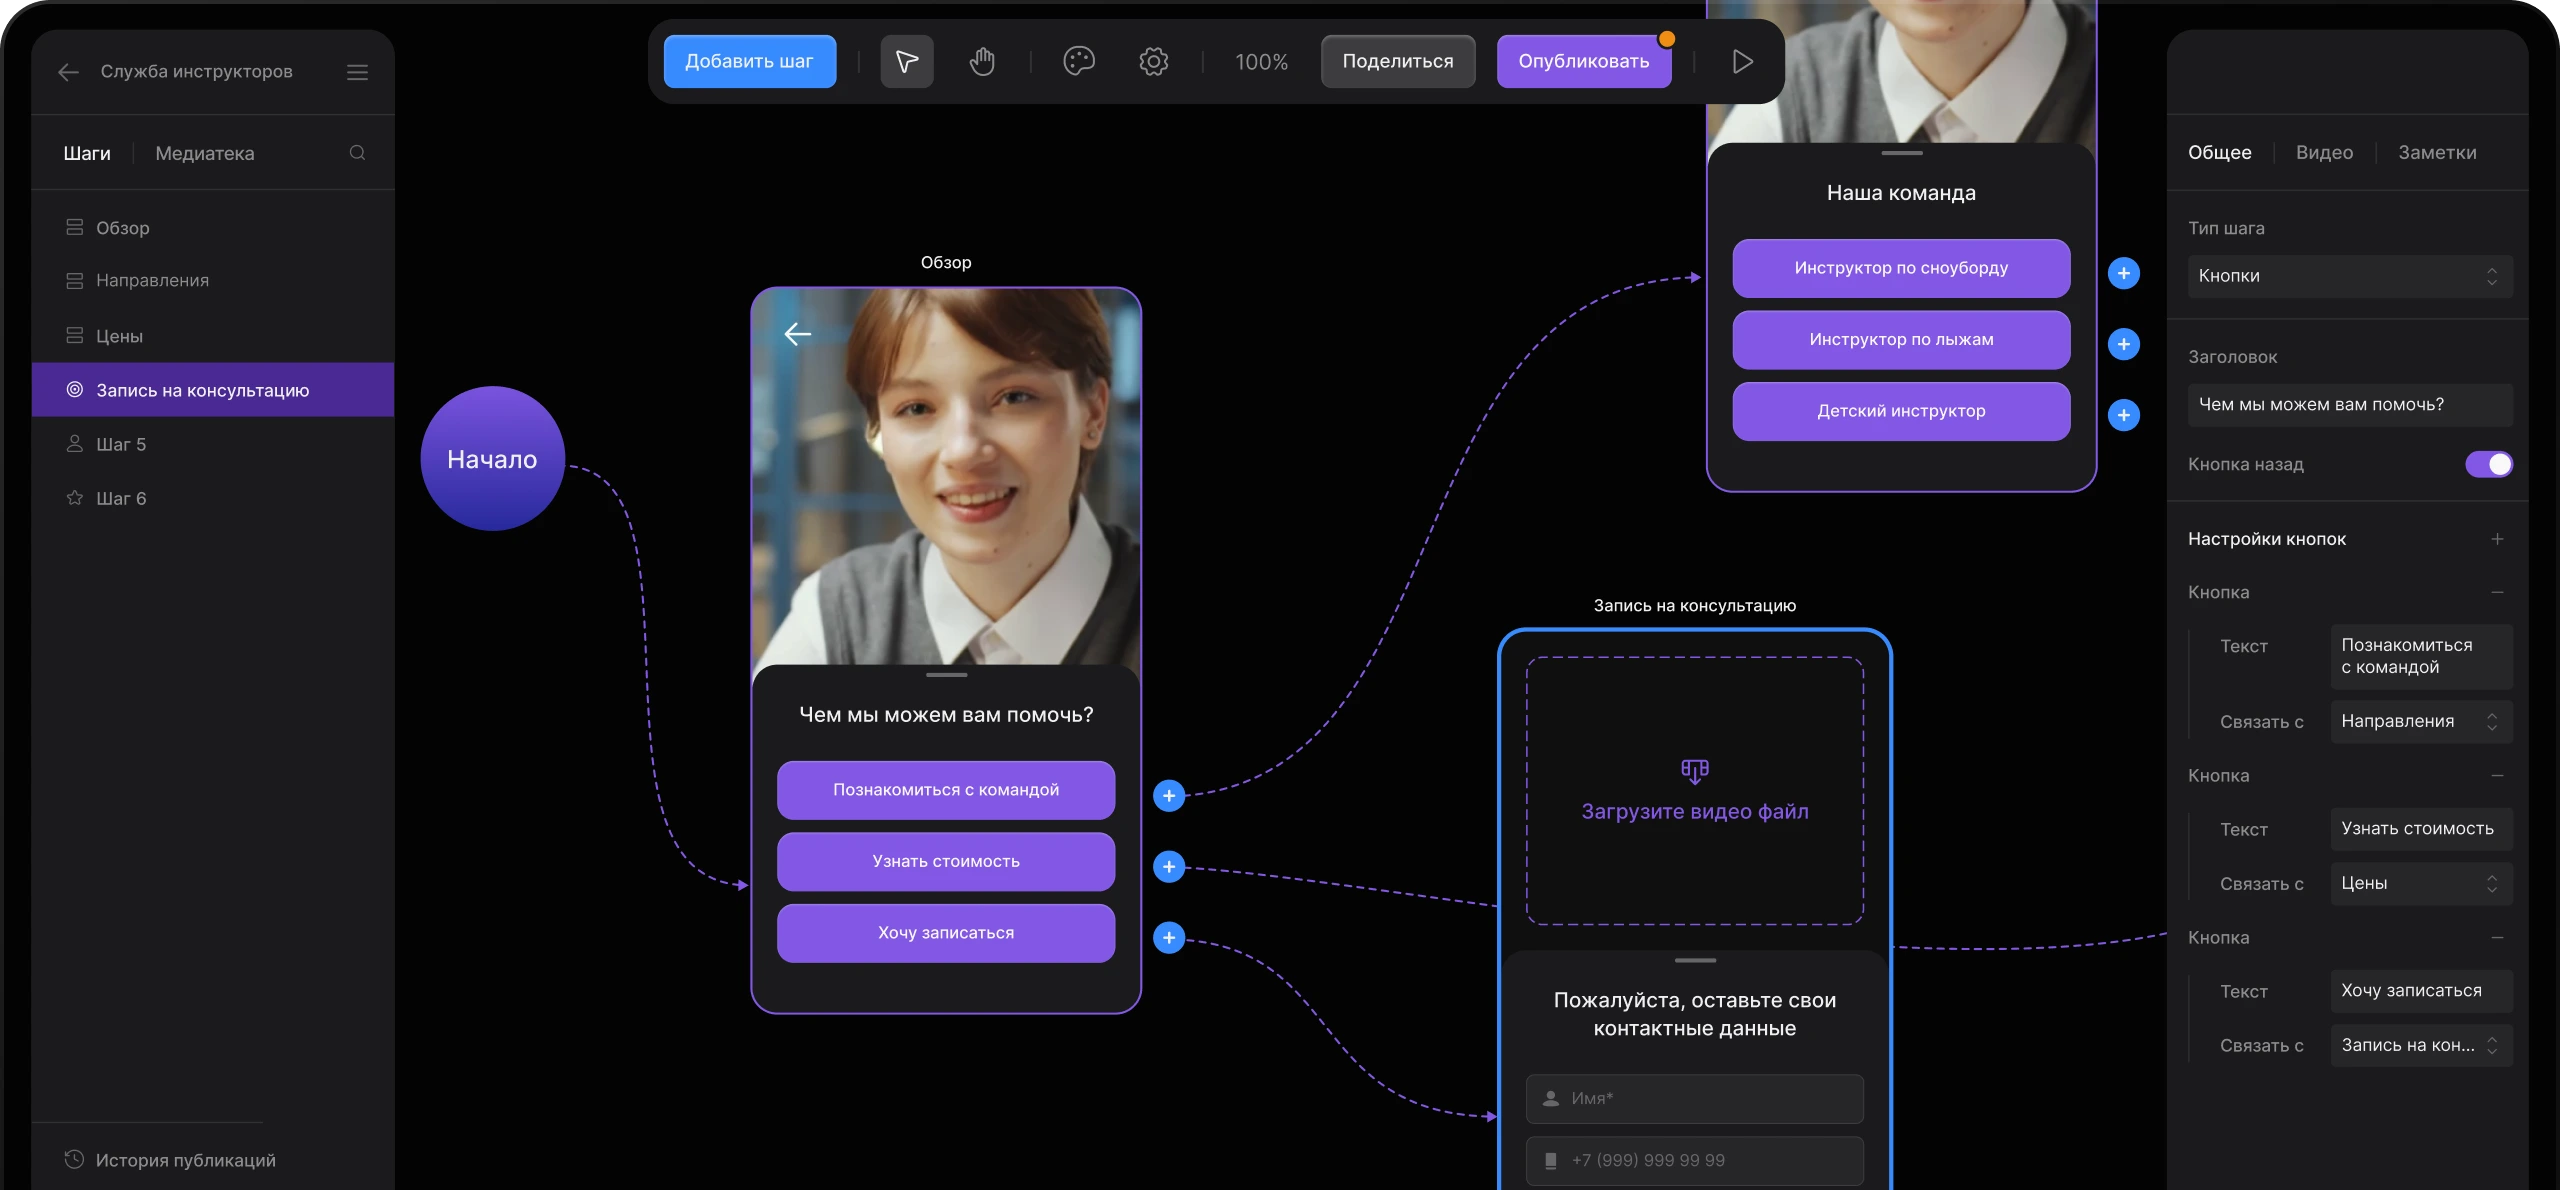This screenshot has height=1190, width=2560.
Task: Toggle the Кнопка назад switch
Action: (2488, 464)
